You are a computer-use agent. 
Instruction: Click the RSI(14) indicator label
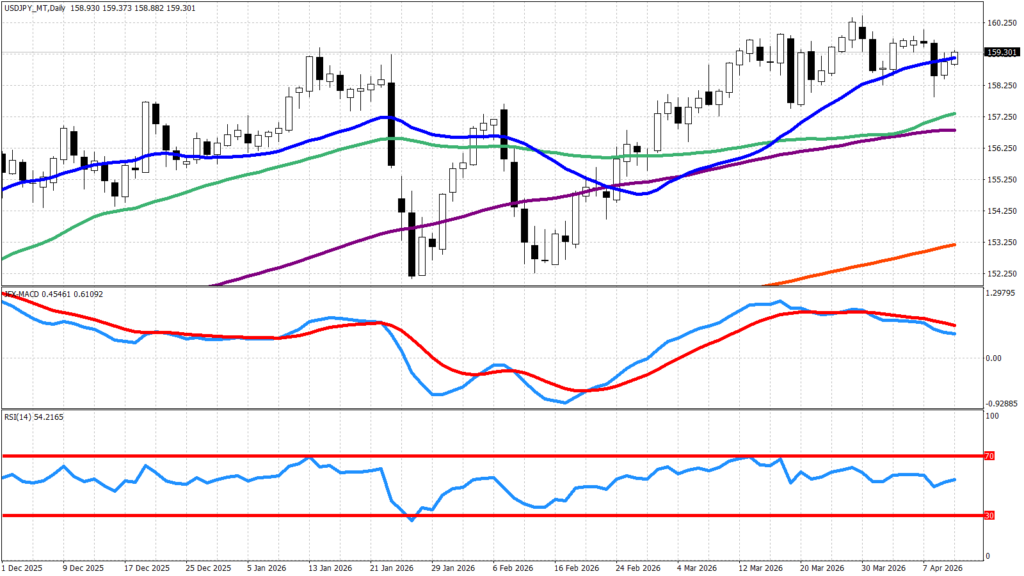click(x=21, y=415)
